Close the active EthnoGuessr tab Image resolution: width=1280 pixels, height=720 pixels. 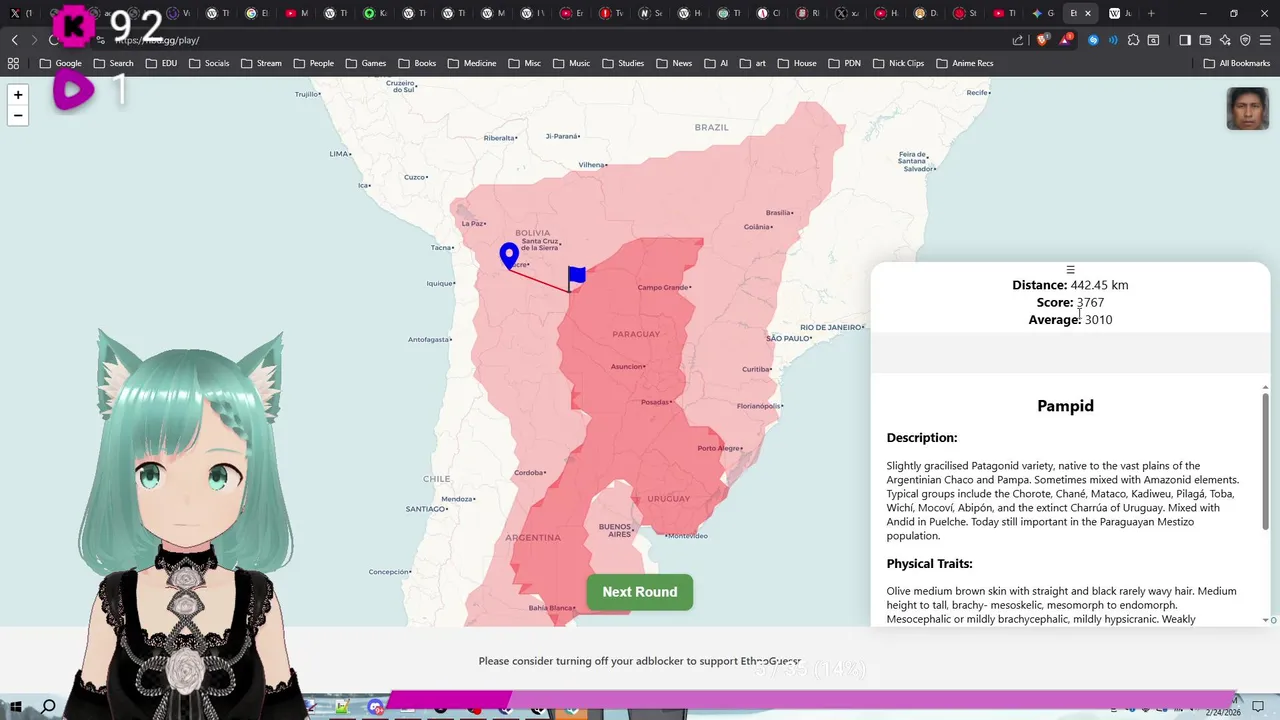click(x=1088, y=13)
